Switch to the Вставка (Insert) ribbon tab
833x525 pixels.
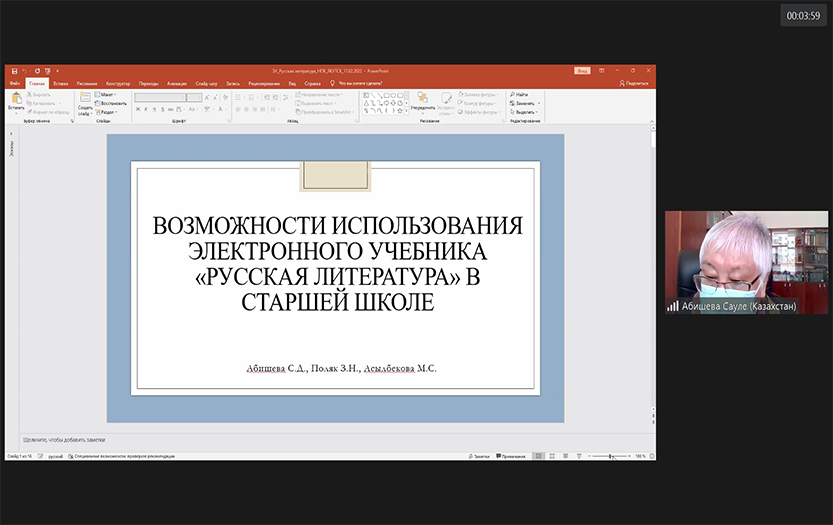61,83
